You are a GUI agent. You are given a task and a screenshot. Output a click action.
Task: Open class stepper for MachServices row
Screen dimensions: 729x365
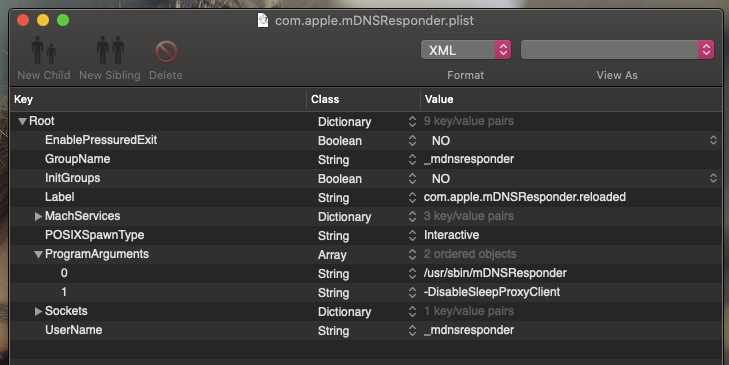[x=412, y=217]
